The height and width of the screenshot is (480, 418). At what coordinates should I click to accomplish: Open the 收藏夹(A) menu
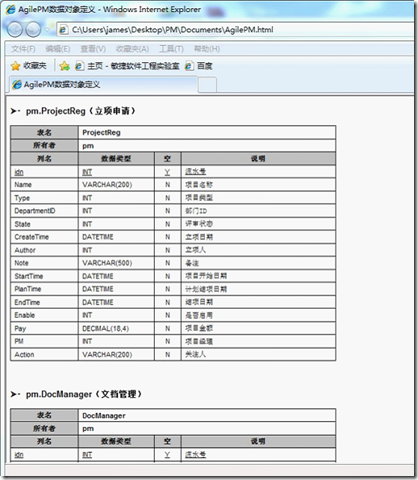coord(132,49)
